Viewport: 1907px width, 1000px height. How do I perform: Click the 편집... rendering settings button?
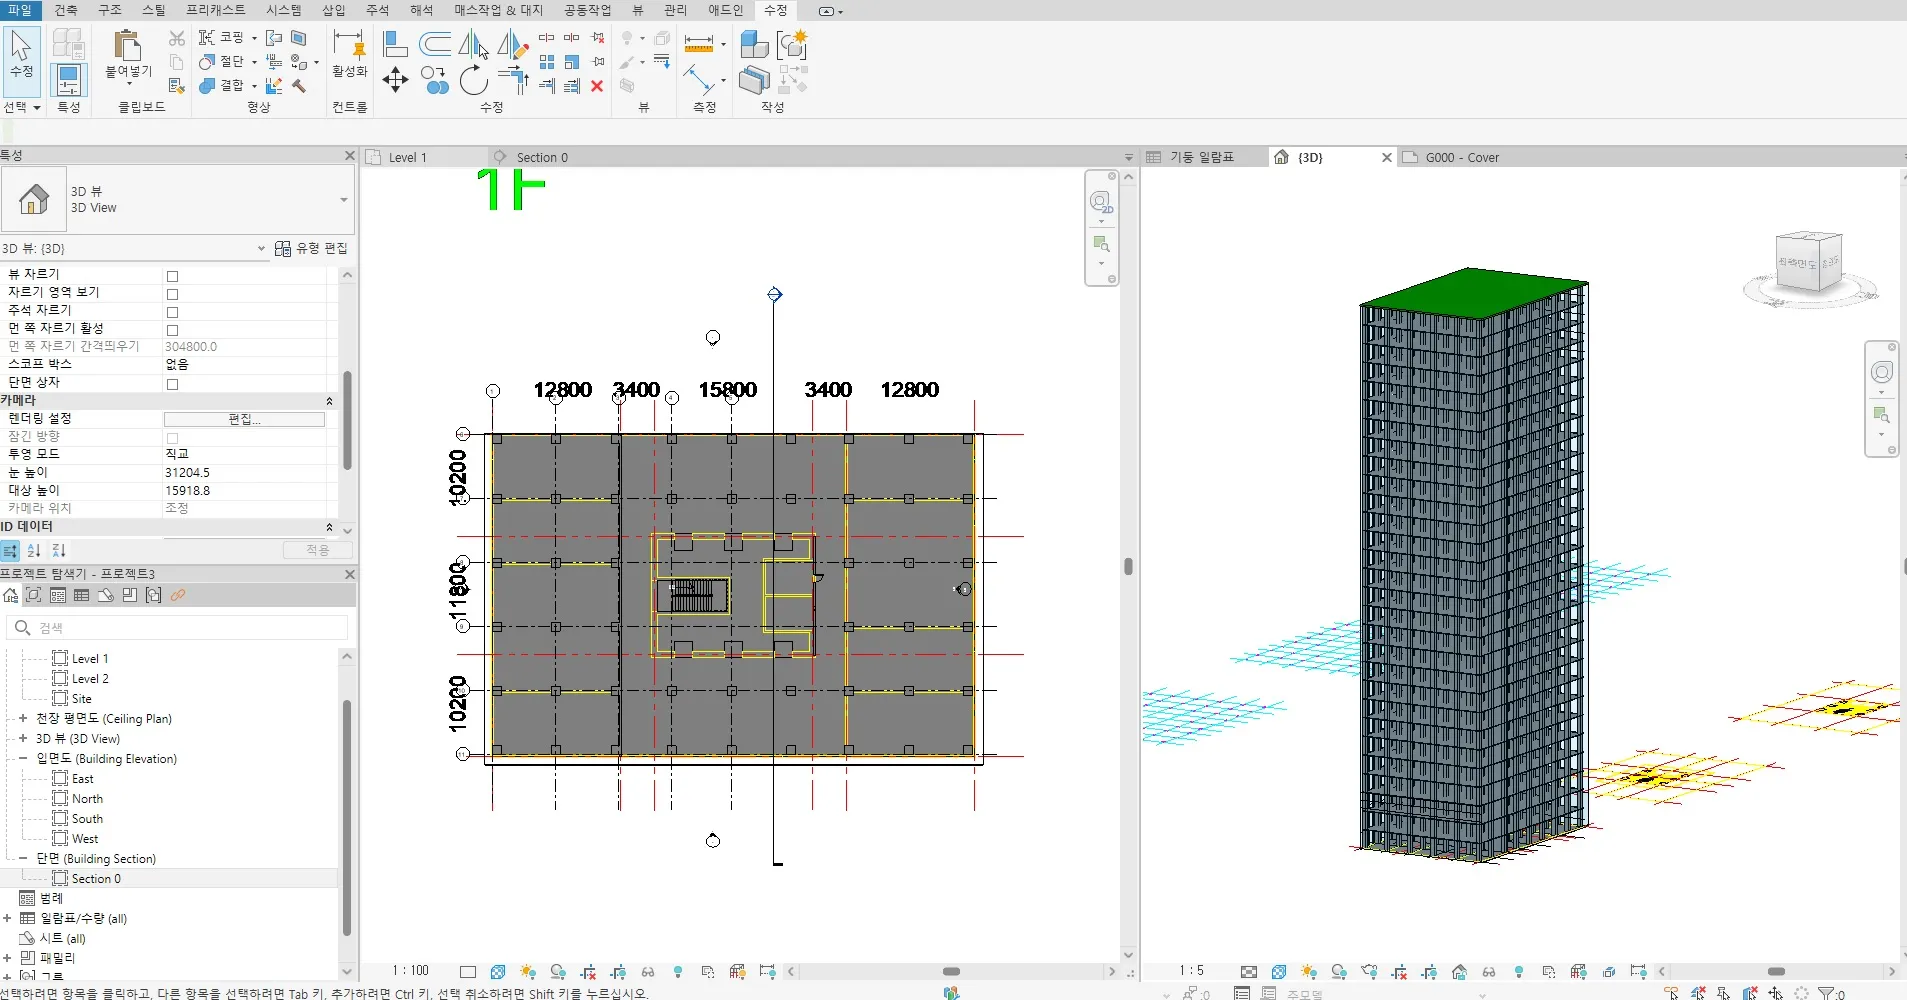pos(244,419)
